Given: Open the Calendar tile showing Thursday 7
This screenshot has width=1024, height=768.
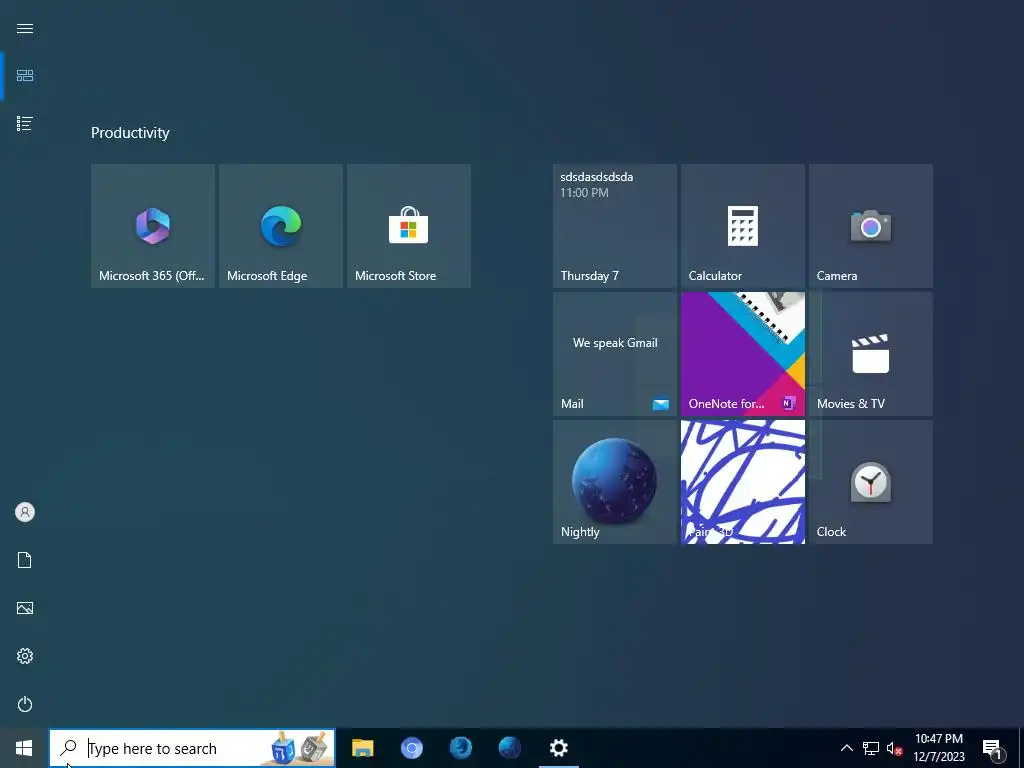Looking at the screenshot, I should pos(615,226).
